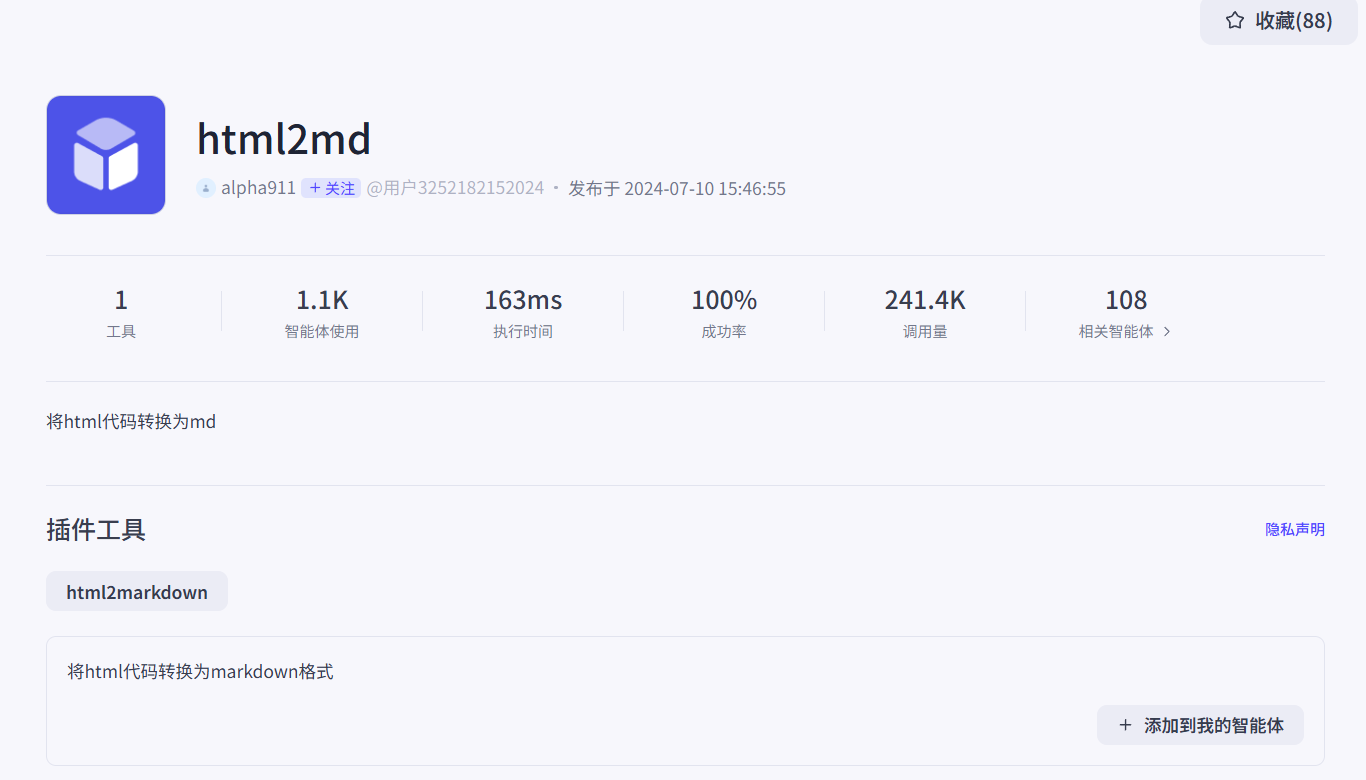Expand 相关智能体 via the chevron arrow
1366x780 pixels.
[1167, 332]
